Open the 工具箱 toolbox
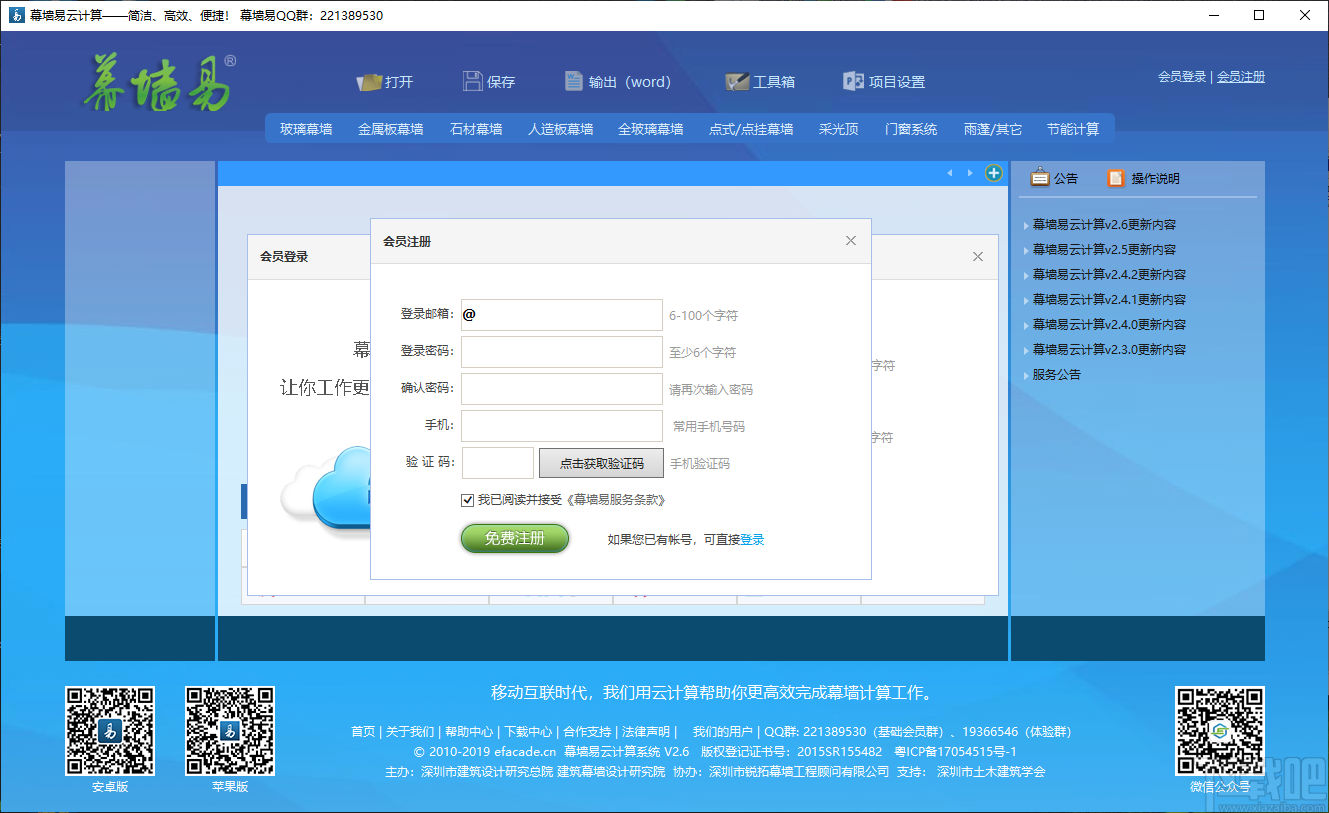The width and height of the screenshot is (1329, 813). click(x=760, y=82)
